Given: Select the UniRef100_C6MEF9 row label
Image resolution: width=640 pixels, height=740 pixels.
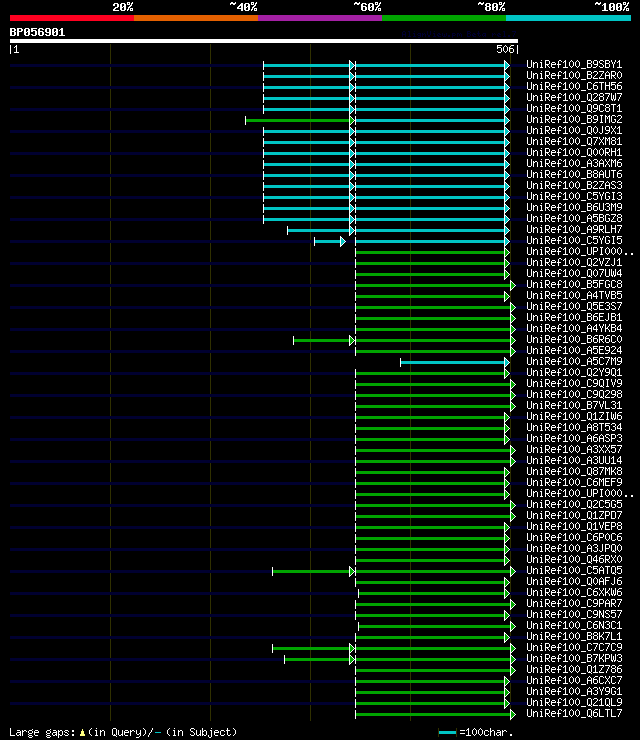Looking at the screenshot, I should pyautogui.click(x=574, y=483).
